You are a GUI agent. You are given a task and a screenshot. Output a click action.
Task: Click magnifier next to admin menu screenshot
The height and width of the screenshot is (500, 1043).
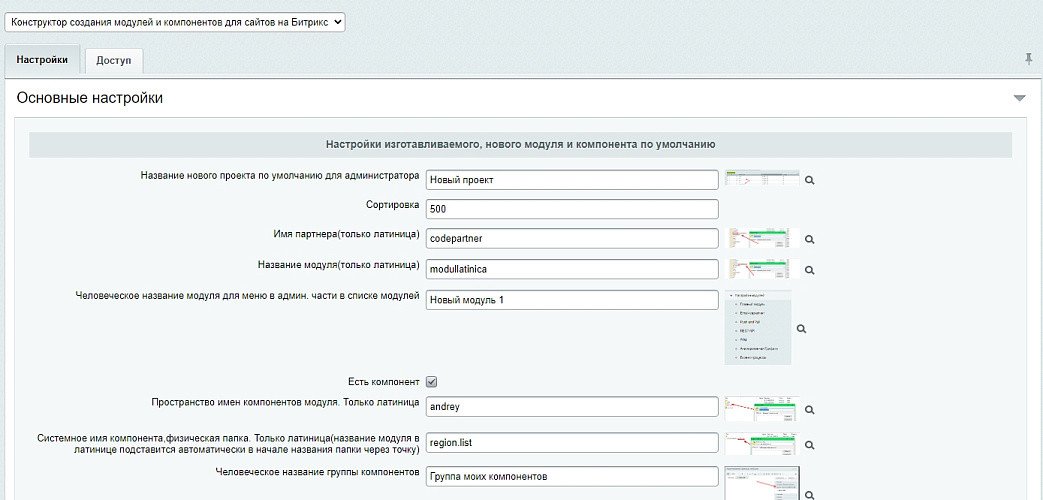pyautogui.click(x=801, y=329)
